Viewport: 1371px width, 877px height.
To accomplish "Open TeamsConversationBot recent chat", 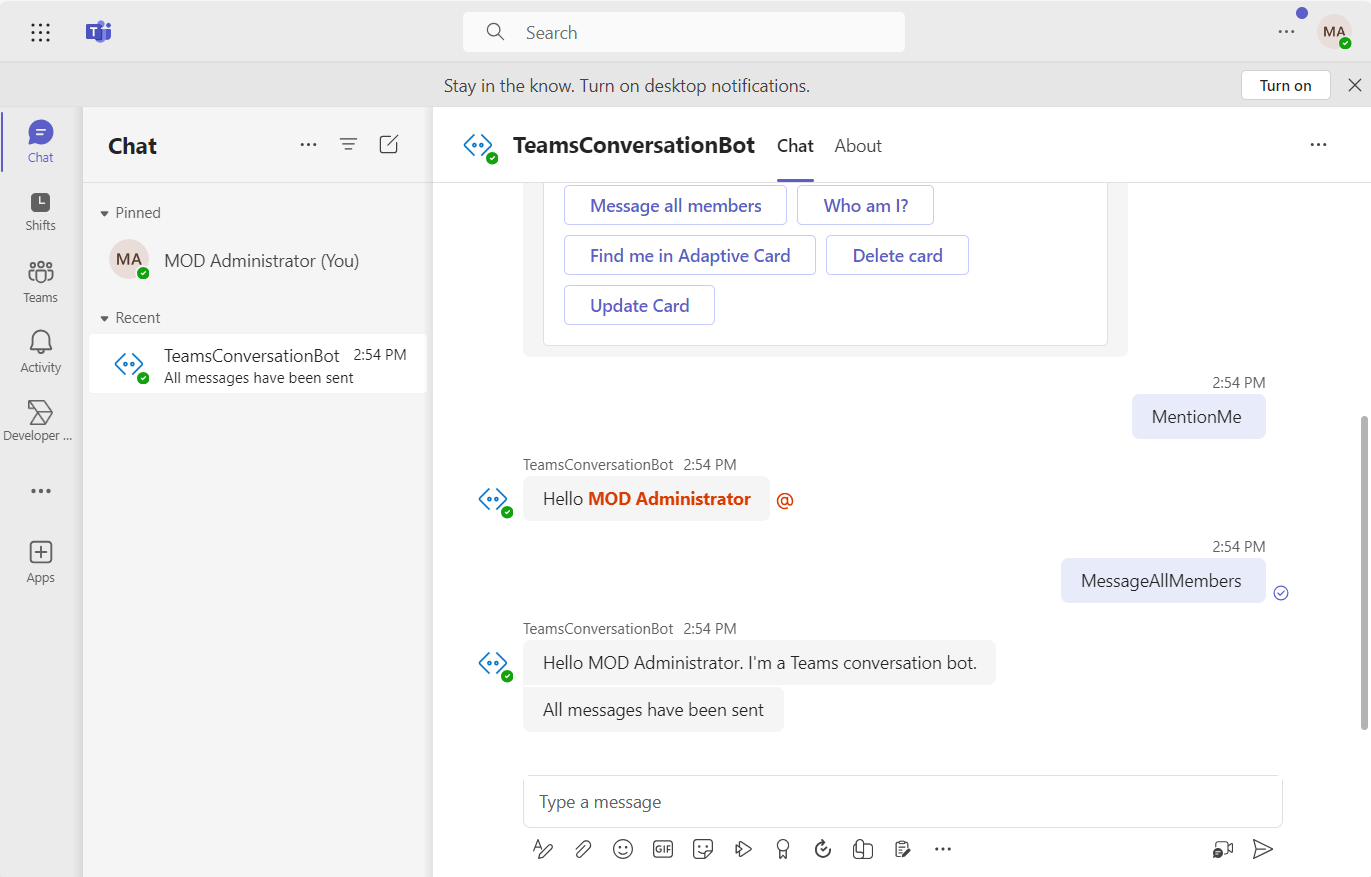I will click(258, 364).
